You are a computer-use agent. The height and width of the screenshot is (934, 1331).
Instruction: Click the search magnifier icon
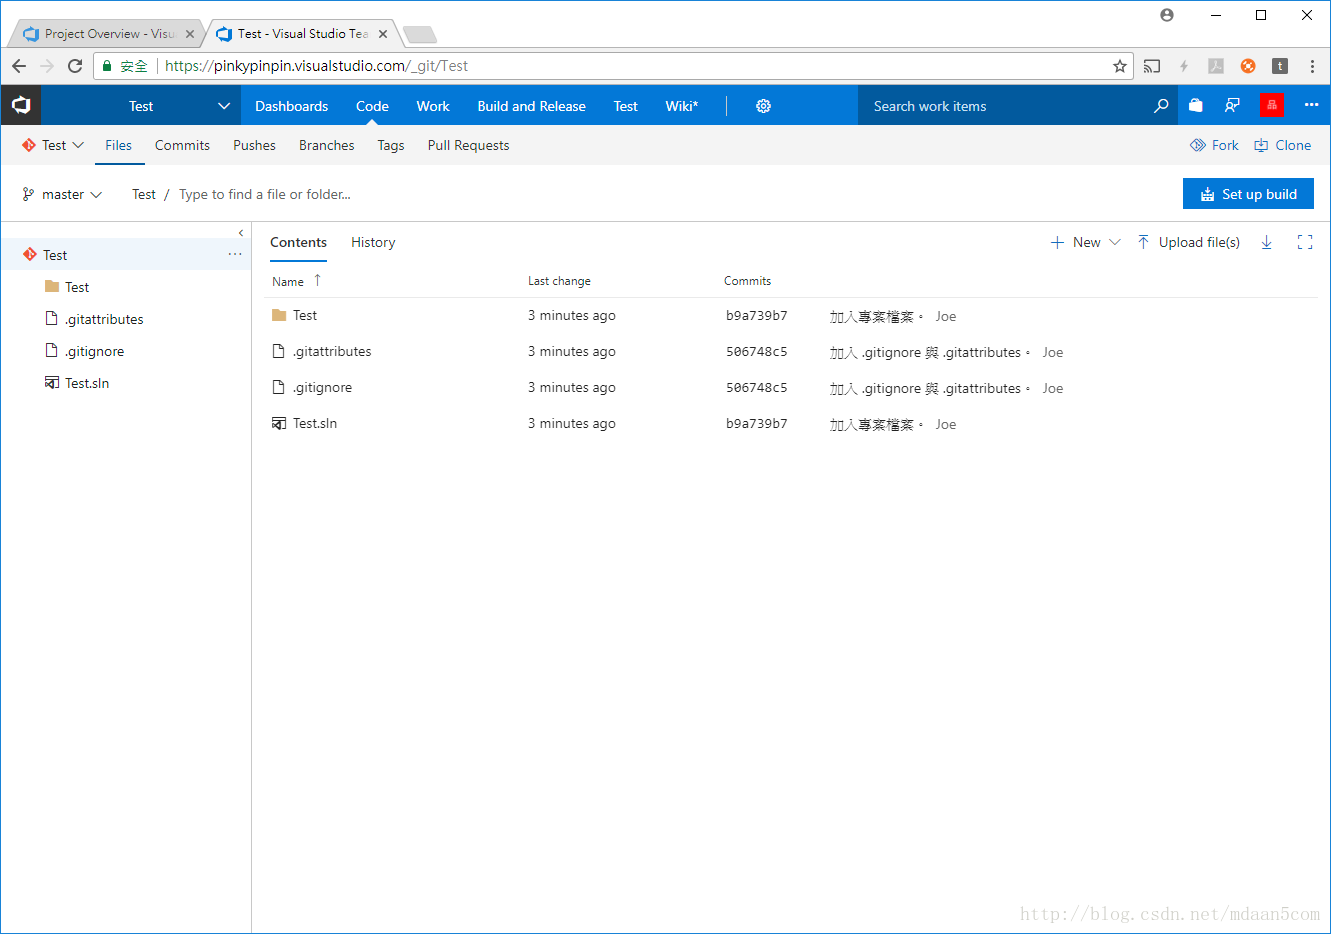point(1161,106)
